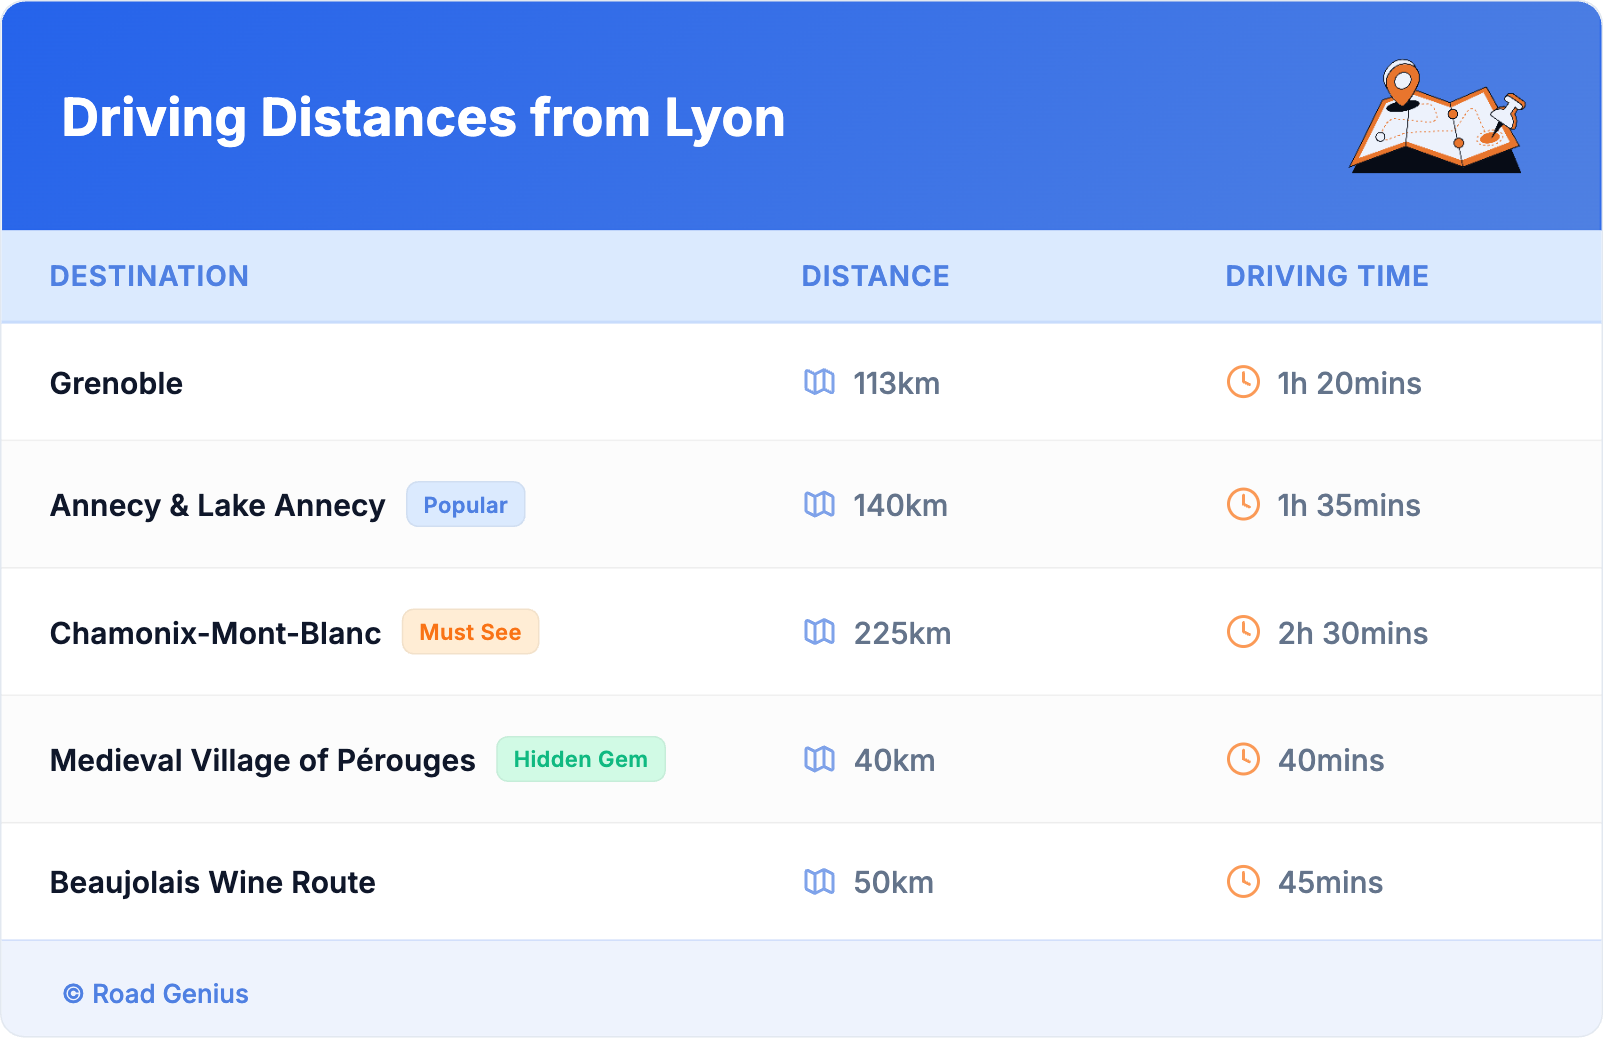Select Chamonix-Mont-Blanc destination name

click(x=215, y=633)
